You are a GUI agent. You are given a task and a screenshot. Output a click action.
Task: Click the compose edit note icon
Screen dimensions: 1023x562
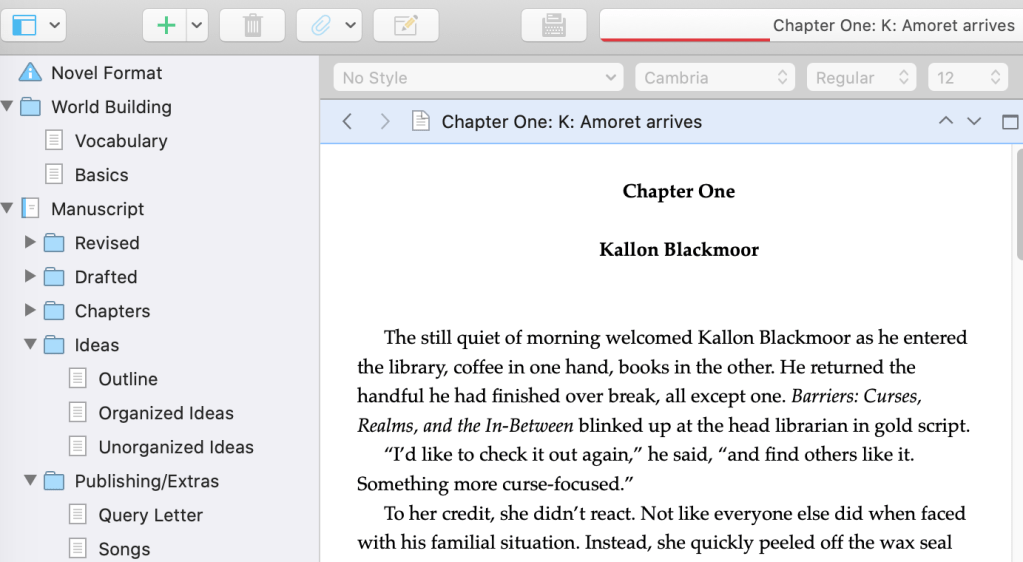click(x=405, y=26)
